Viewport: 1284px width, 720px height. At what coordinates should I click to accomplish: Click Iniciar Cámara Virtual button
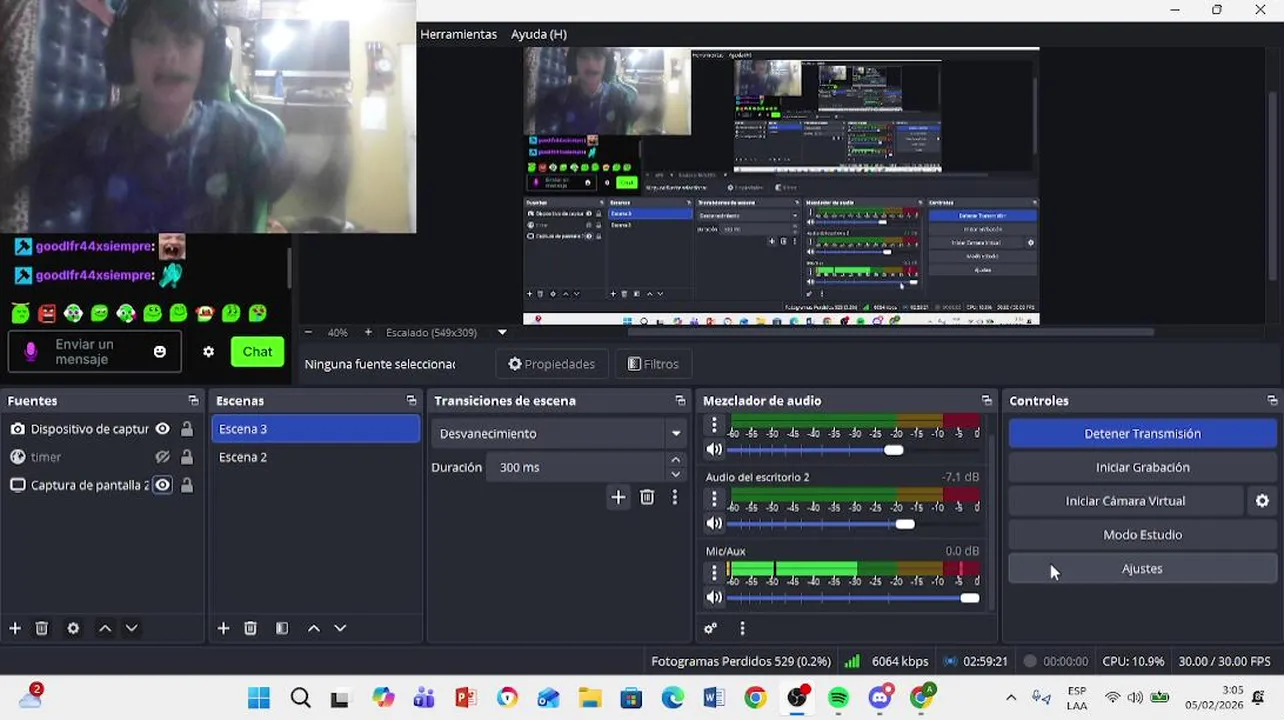pos(1125,501)
